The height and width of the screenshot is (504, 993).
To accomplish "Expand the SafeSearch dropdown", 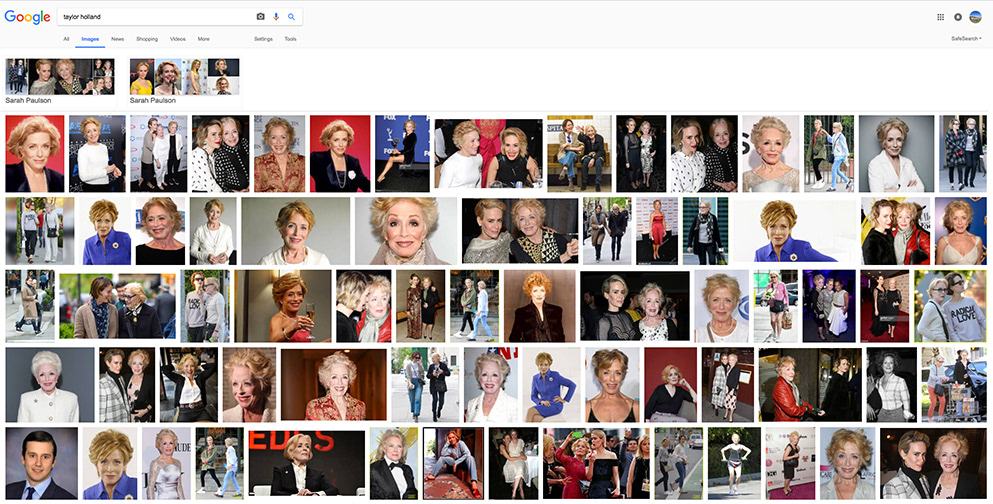I will point(966,39).
